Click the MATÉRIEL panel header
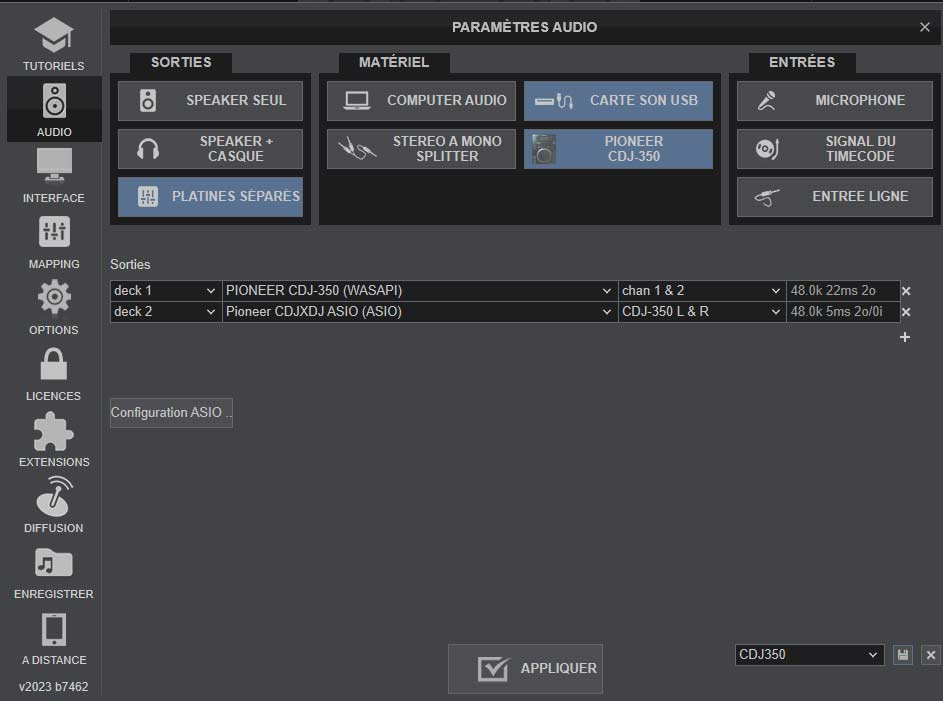Screen dimensions: 943x701 point(394,63)
